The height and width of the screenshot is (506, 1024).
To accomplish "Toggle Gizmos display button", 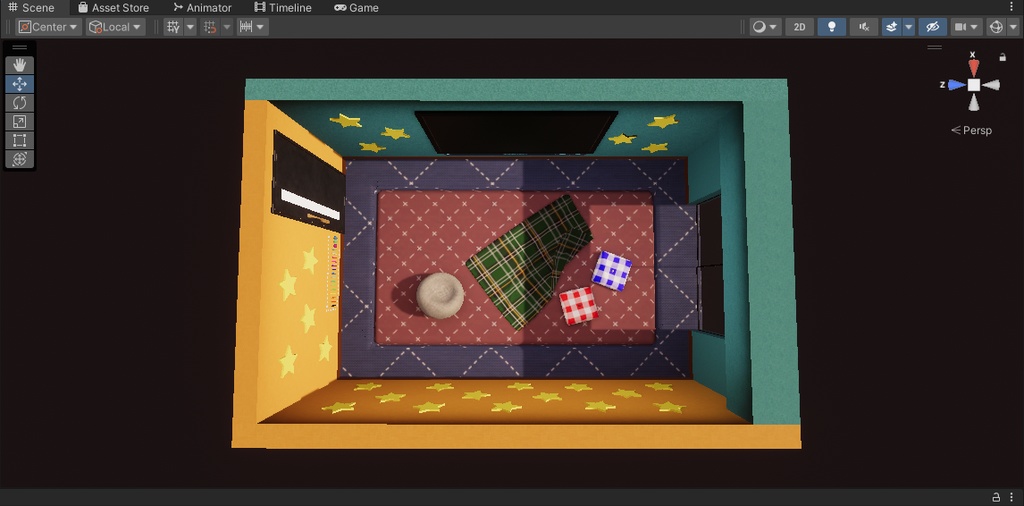I will (996, 27).
